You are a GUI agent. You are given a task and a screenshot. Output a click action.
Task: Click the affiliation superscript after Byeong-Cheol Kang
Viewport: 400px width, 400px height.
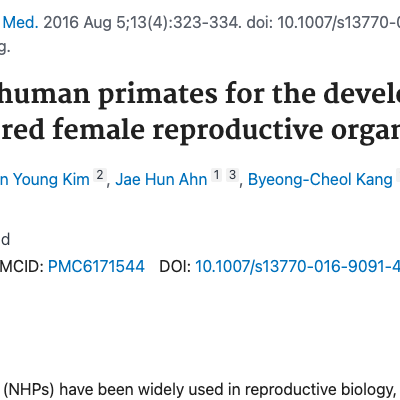398,175
